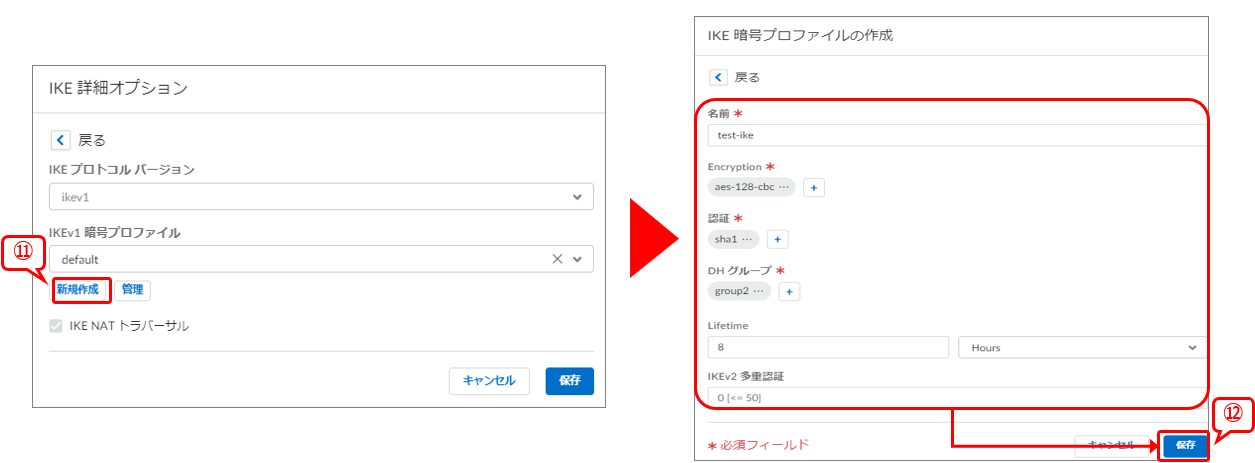This screenshot has width=1255, height=463.
Task: Click the IKEv2 多重認証 input field
Action: click(x=955, y=398)
